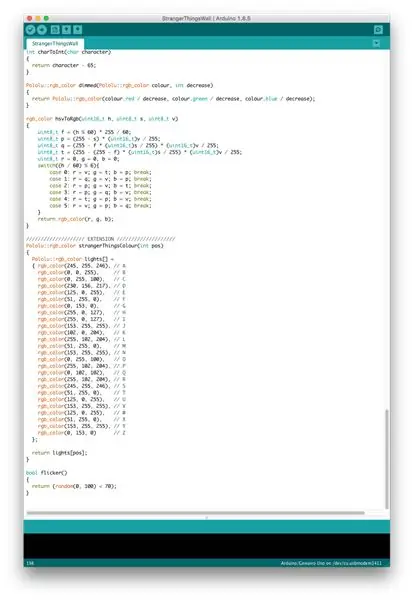The height and width of the screenshot is (600, 413).
Task: Click the rgb_color(0, 102, 102) // Q line
Action: tap(82, 372)
